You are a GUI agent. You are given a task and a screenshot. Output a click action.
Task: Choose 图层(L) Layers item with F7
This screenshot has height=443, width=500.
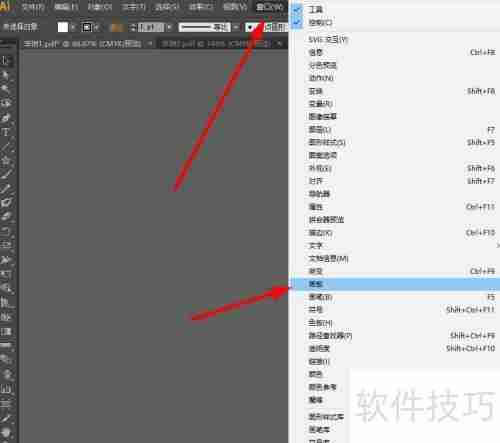pos(394,130)
